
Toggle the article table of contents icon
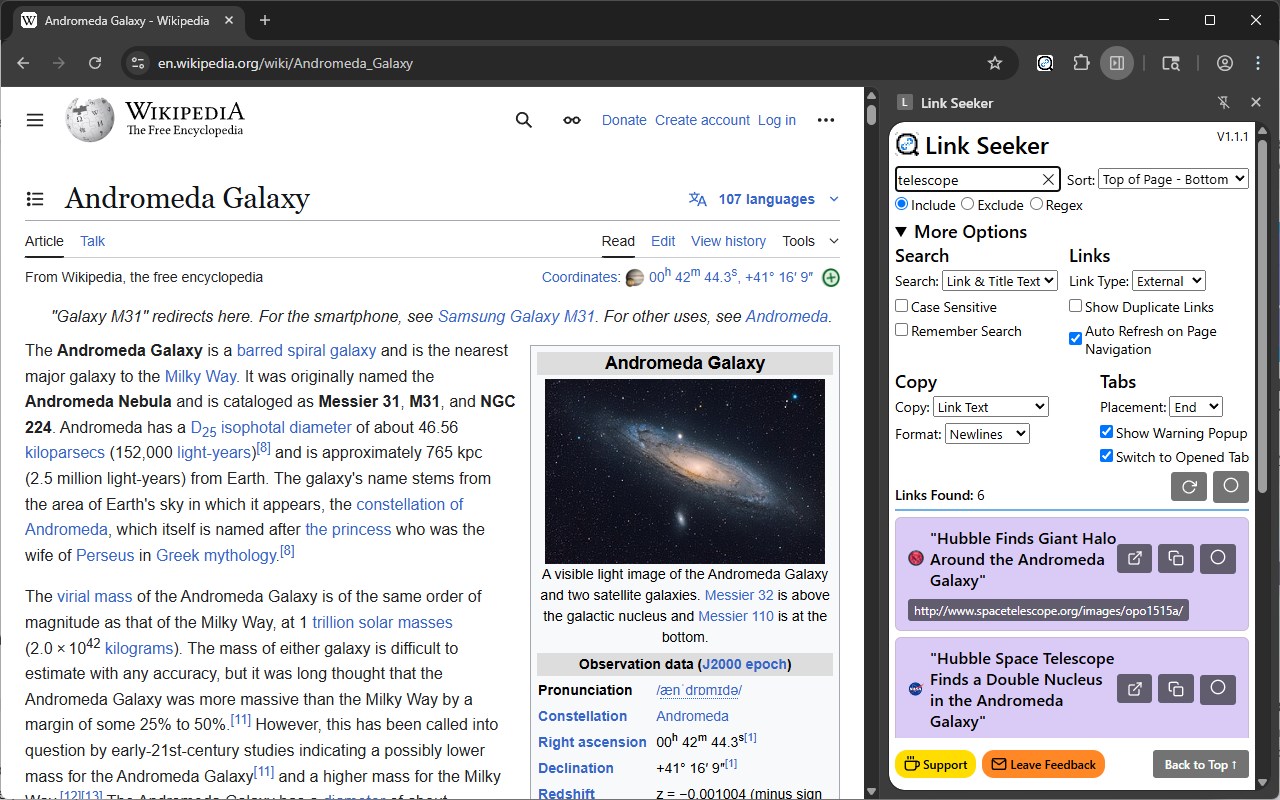pyautogui.click(x=35, y=199)
